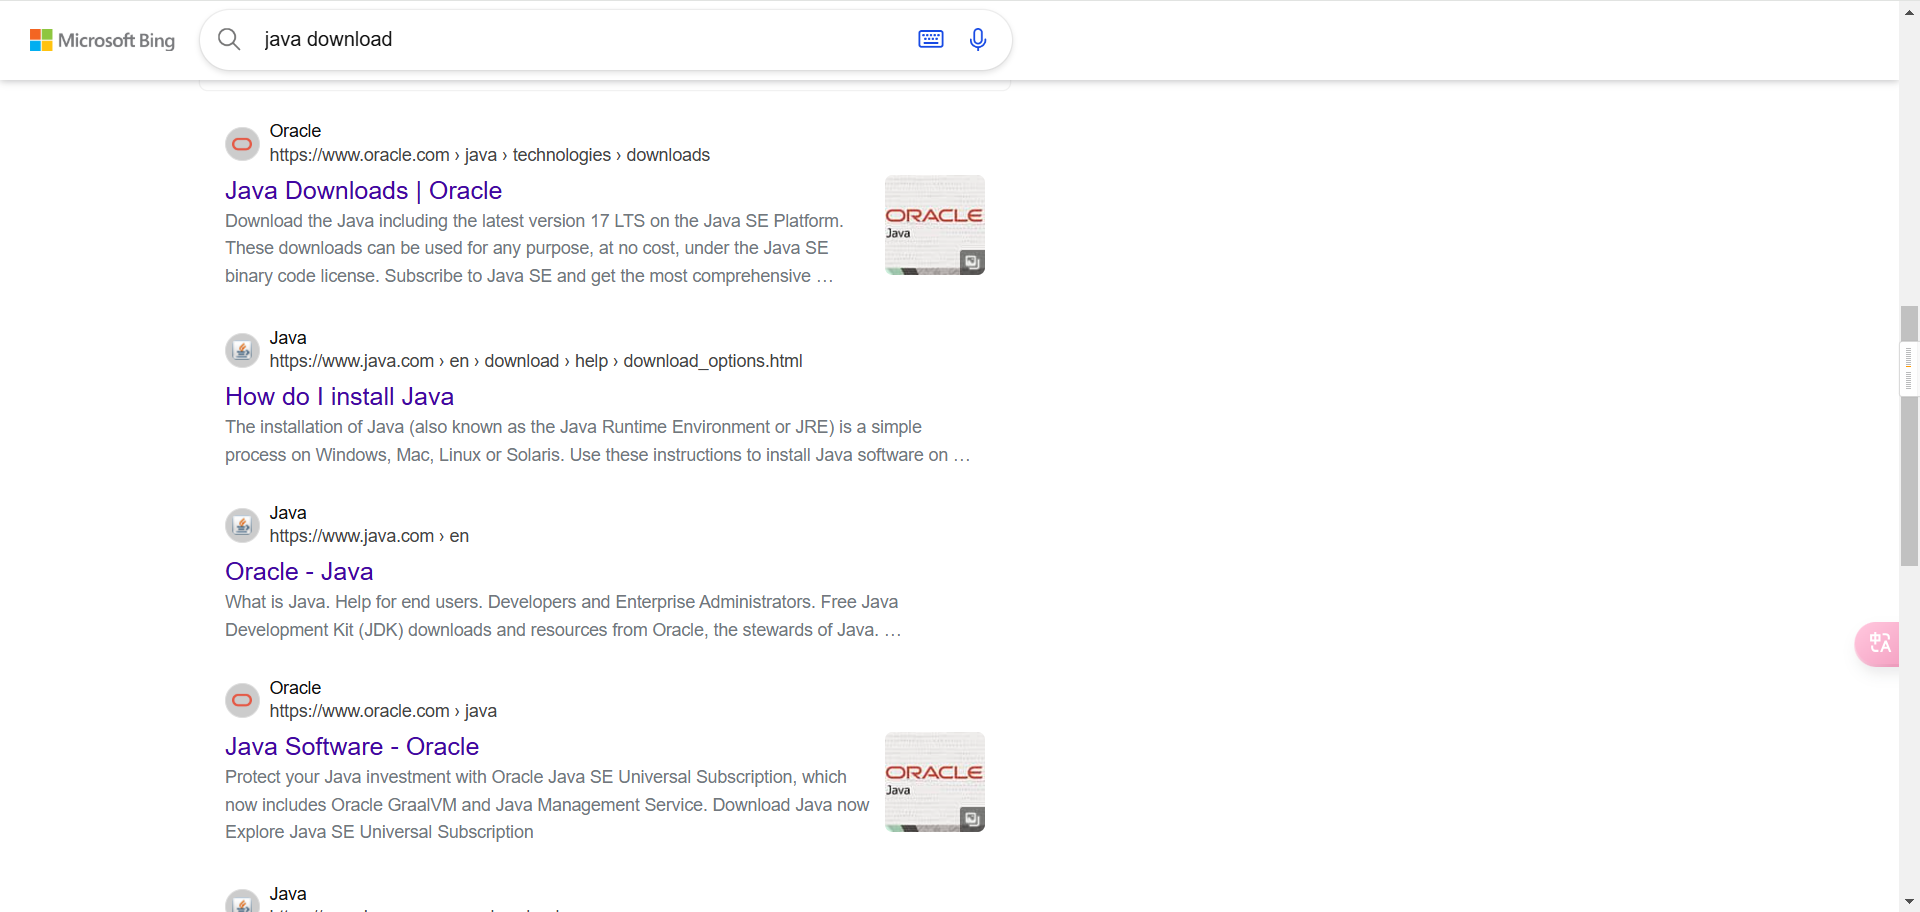
Task: Open the on-screen keyboard icon
Action: pyautogui.click(x=931, y=39)
